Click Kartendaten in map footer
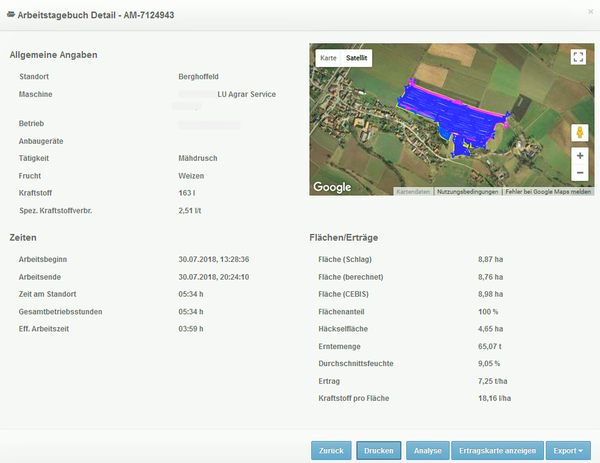Image resolution: width=600 pixels, height=463 pixels. 413,190
